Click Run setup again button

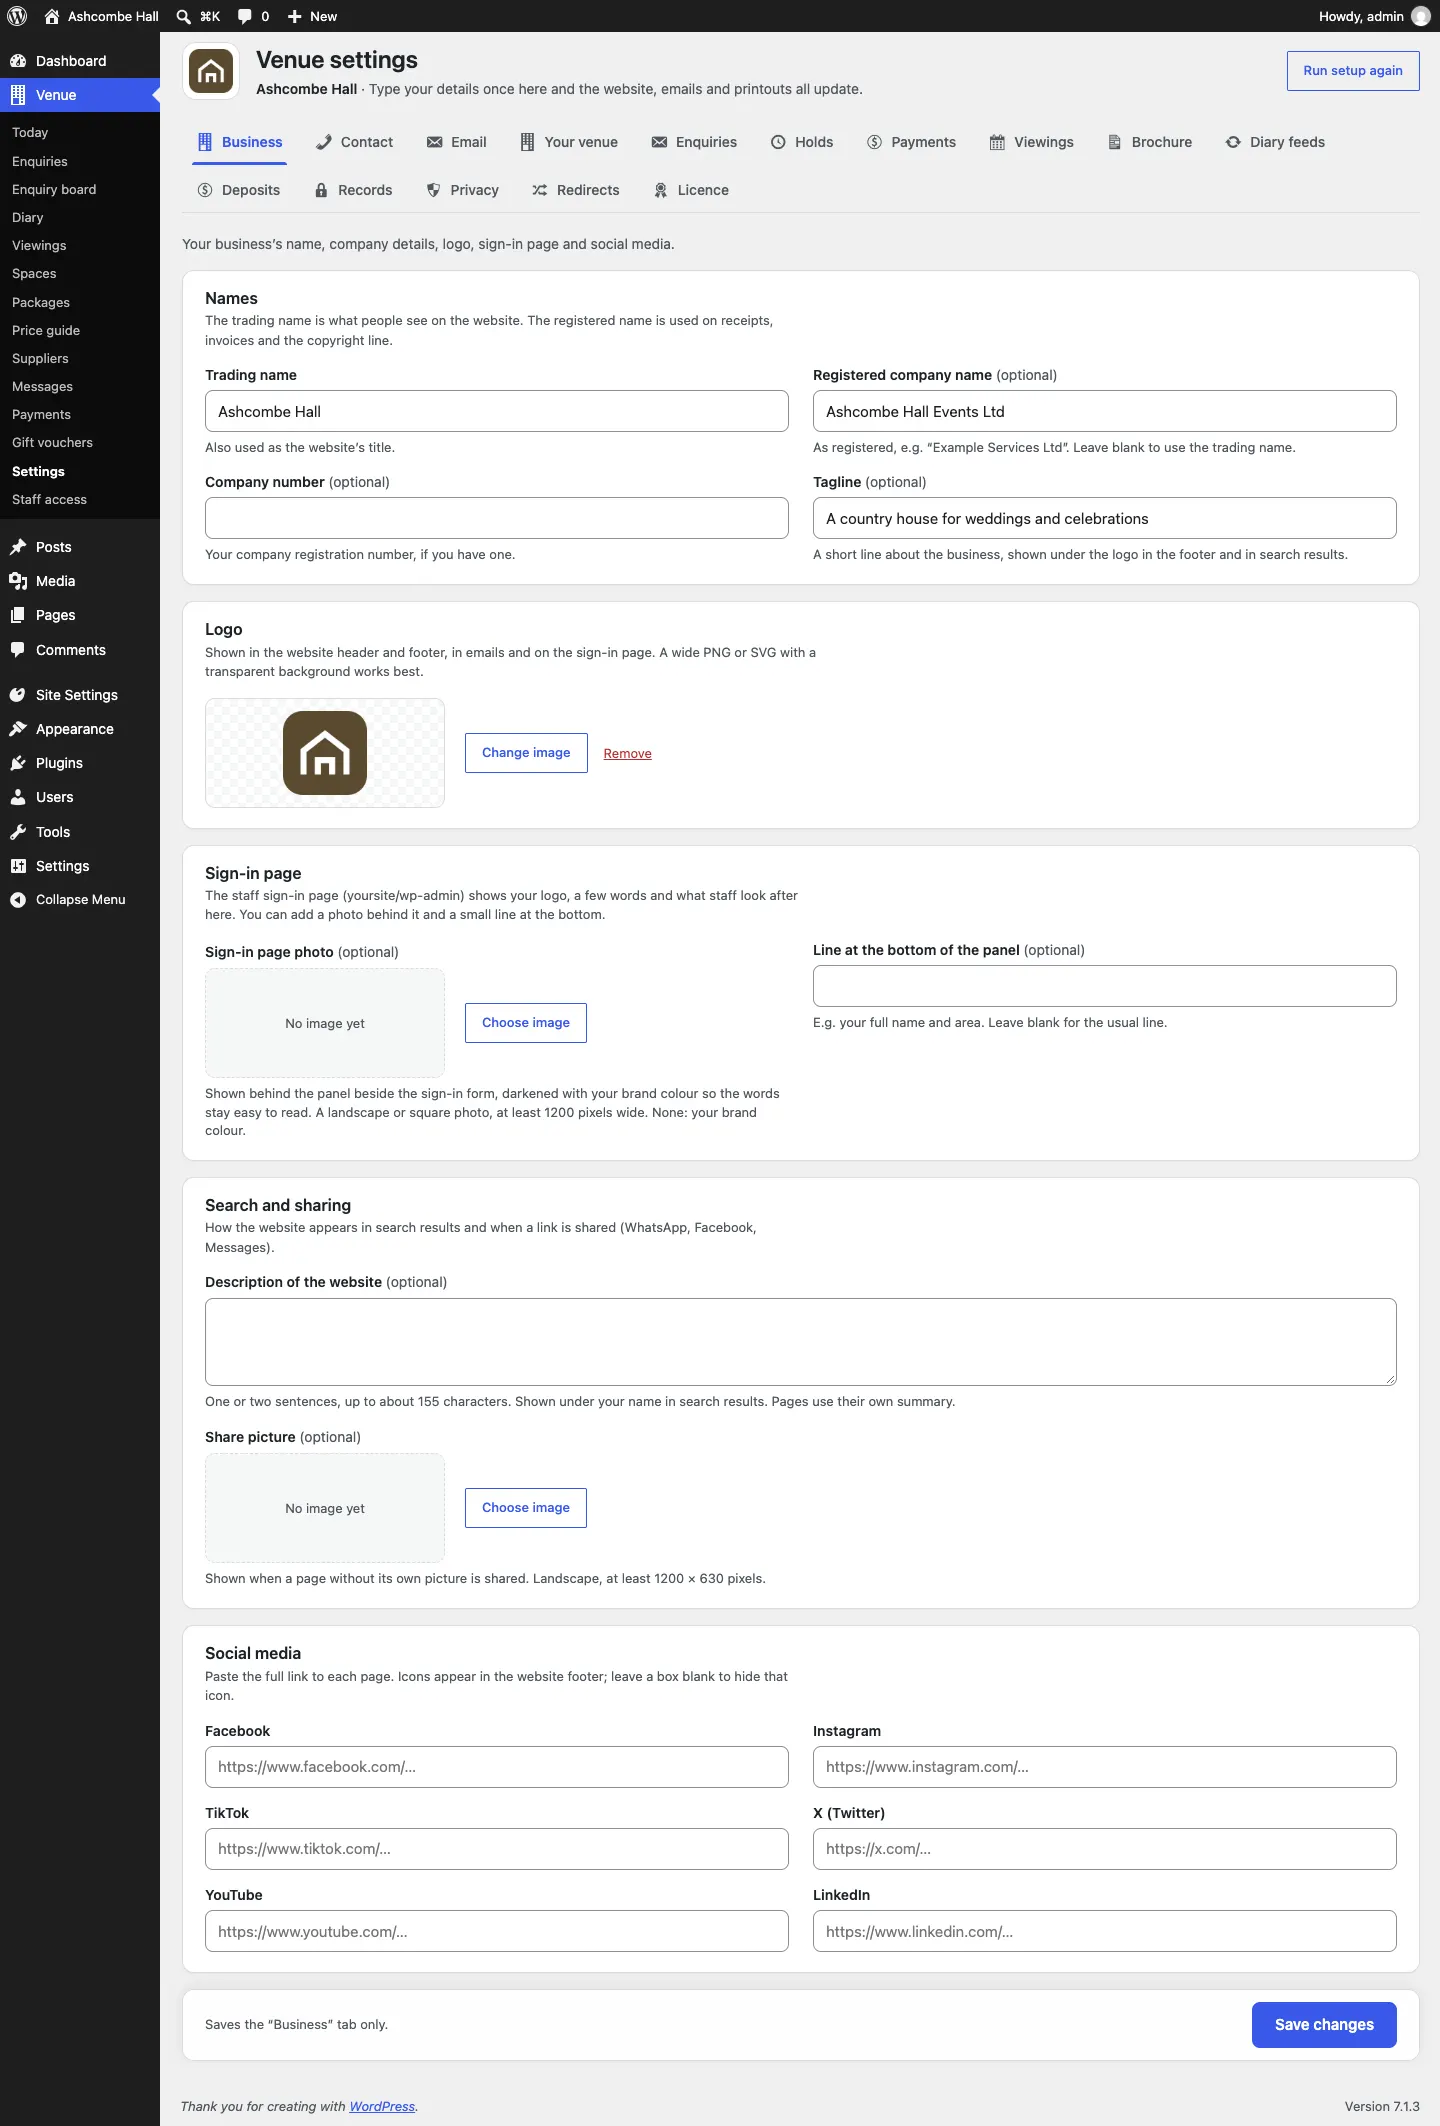[1352, 71]
